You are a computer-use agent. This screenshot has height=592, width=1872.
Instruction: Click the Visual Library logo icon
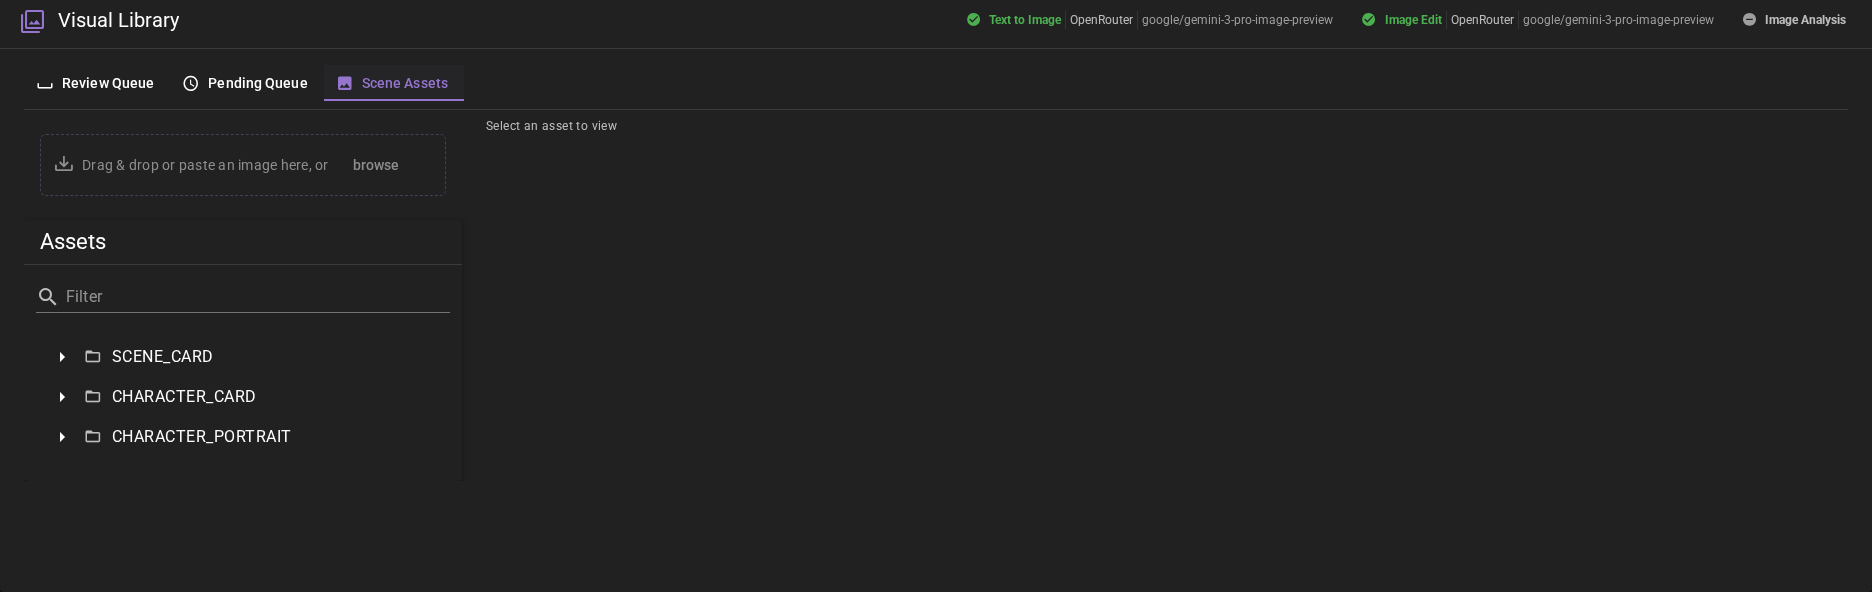33,21
